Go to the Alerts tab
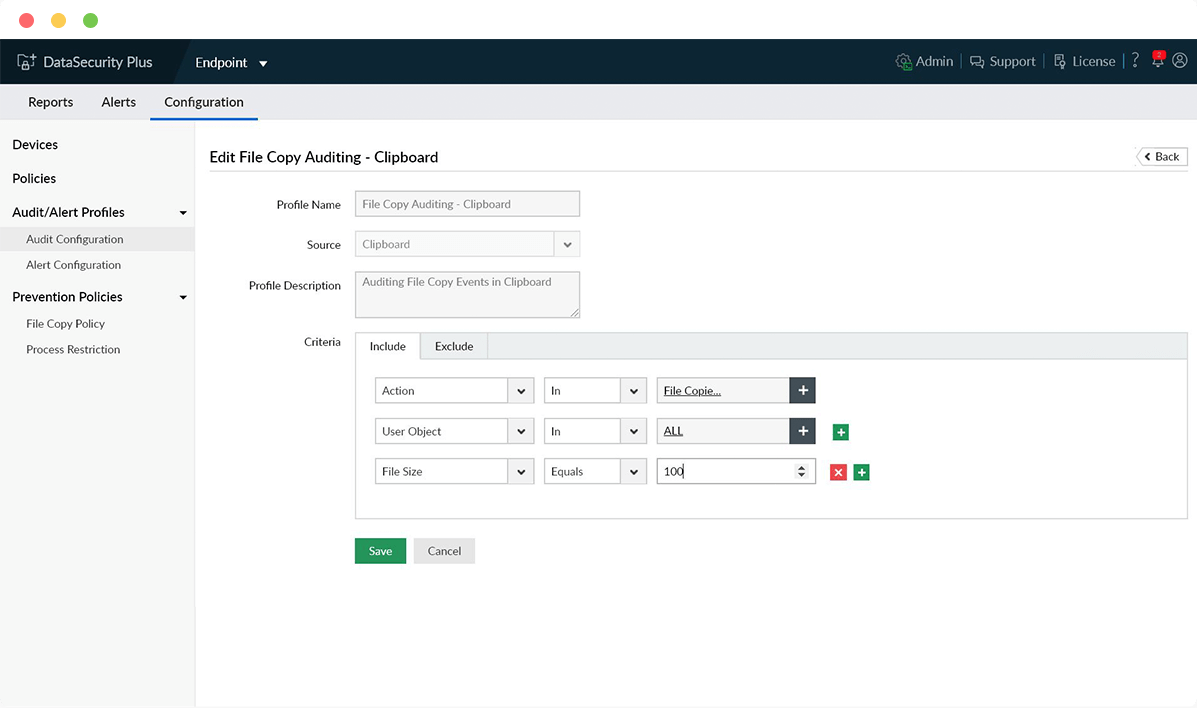This screenshot has width=1197, height=708. (118, 101)
